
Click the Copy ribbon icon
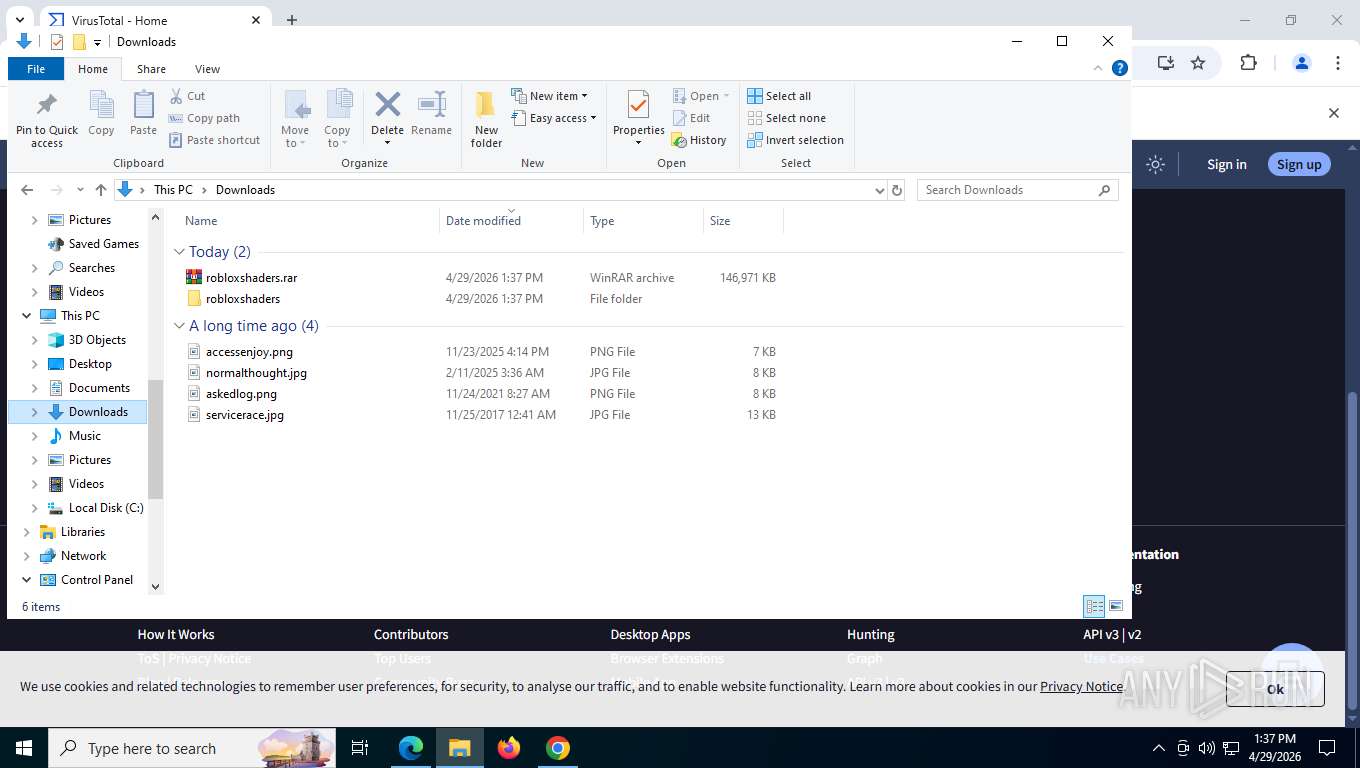click(101, 114)
